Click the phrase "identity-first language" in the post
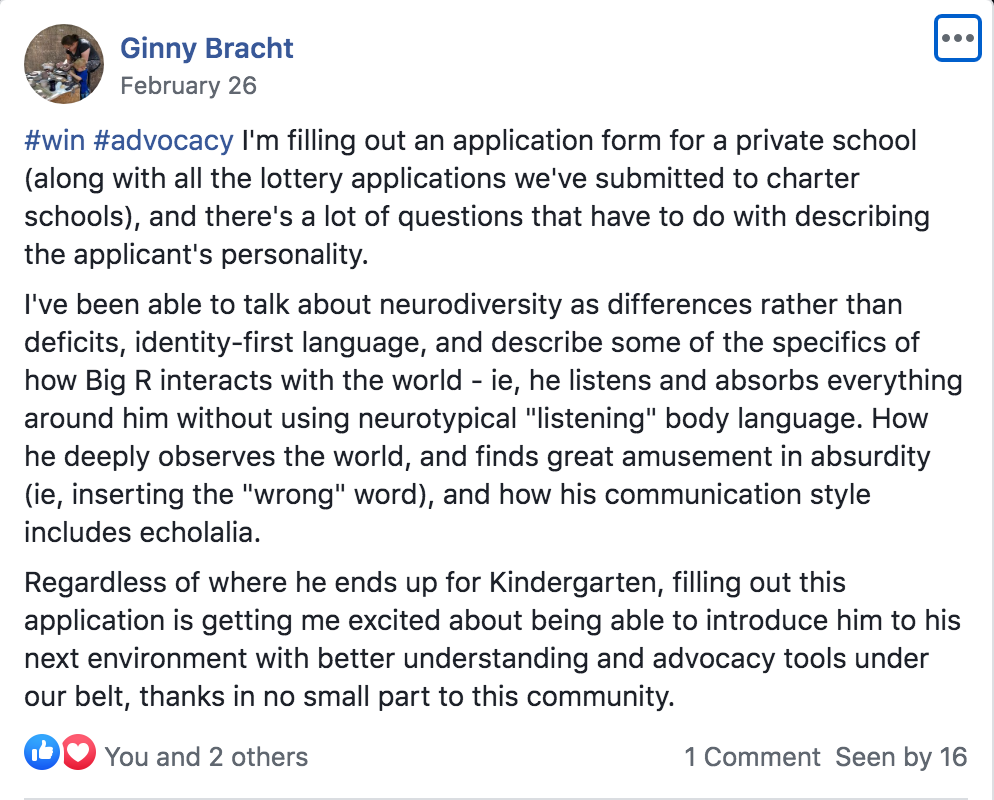Screen dimensions: 994x800 point(280,343)
